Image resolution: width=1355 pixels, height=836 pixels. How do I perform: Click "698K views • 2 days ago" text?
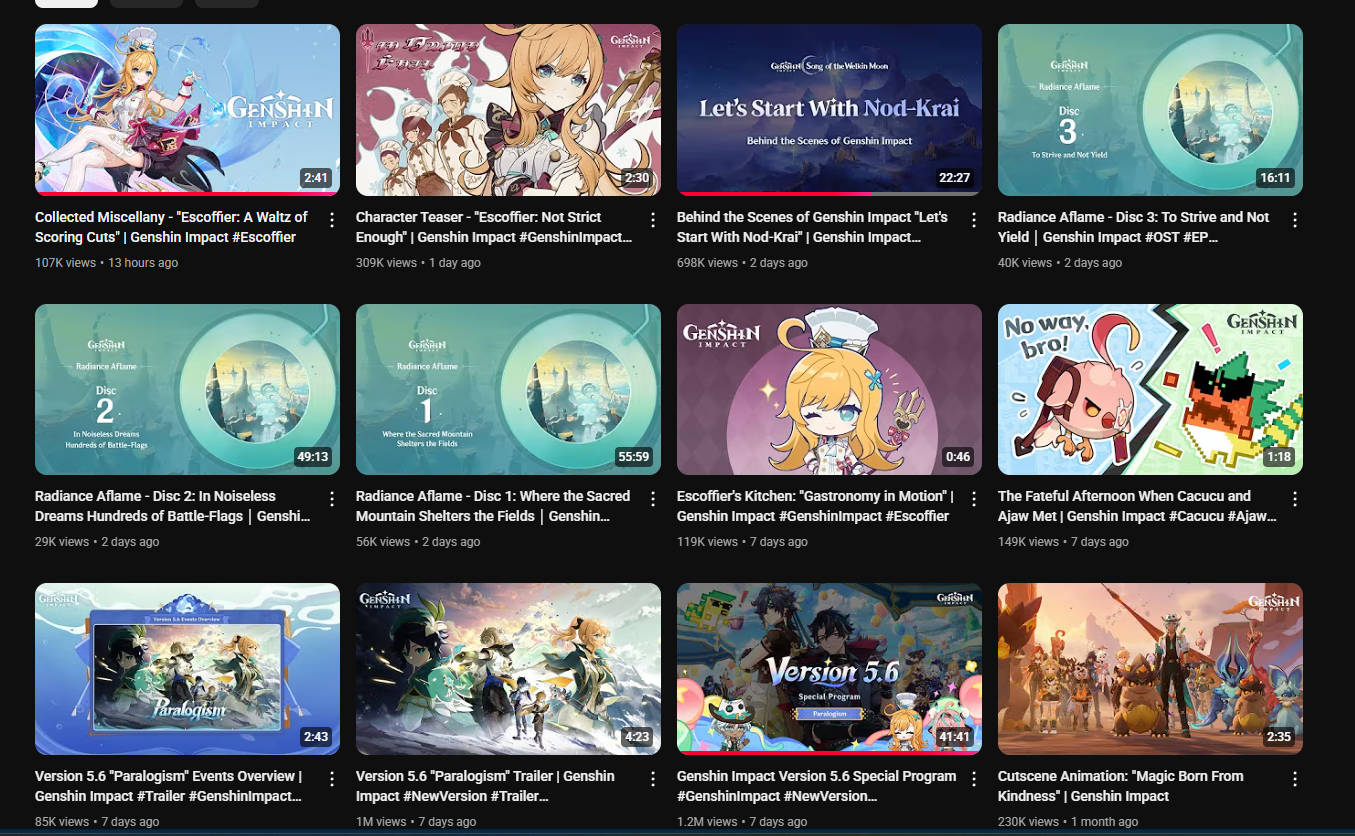point(742,263)
